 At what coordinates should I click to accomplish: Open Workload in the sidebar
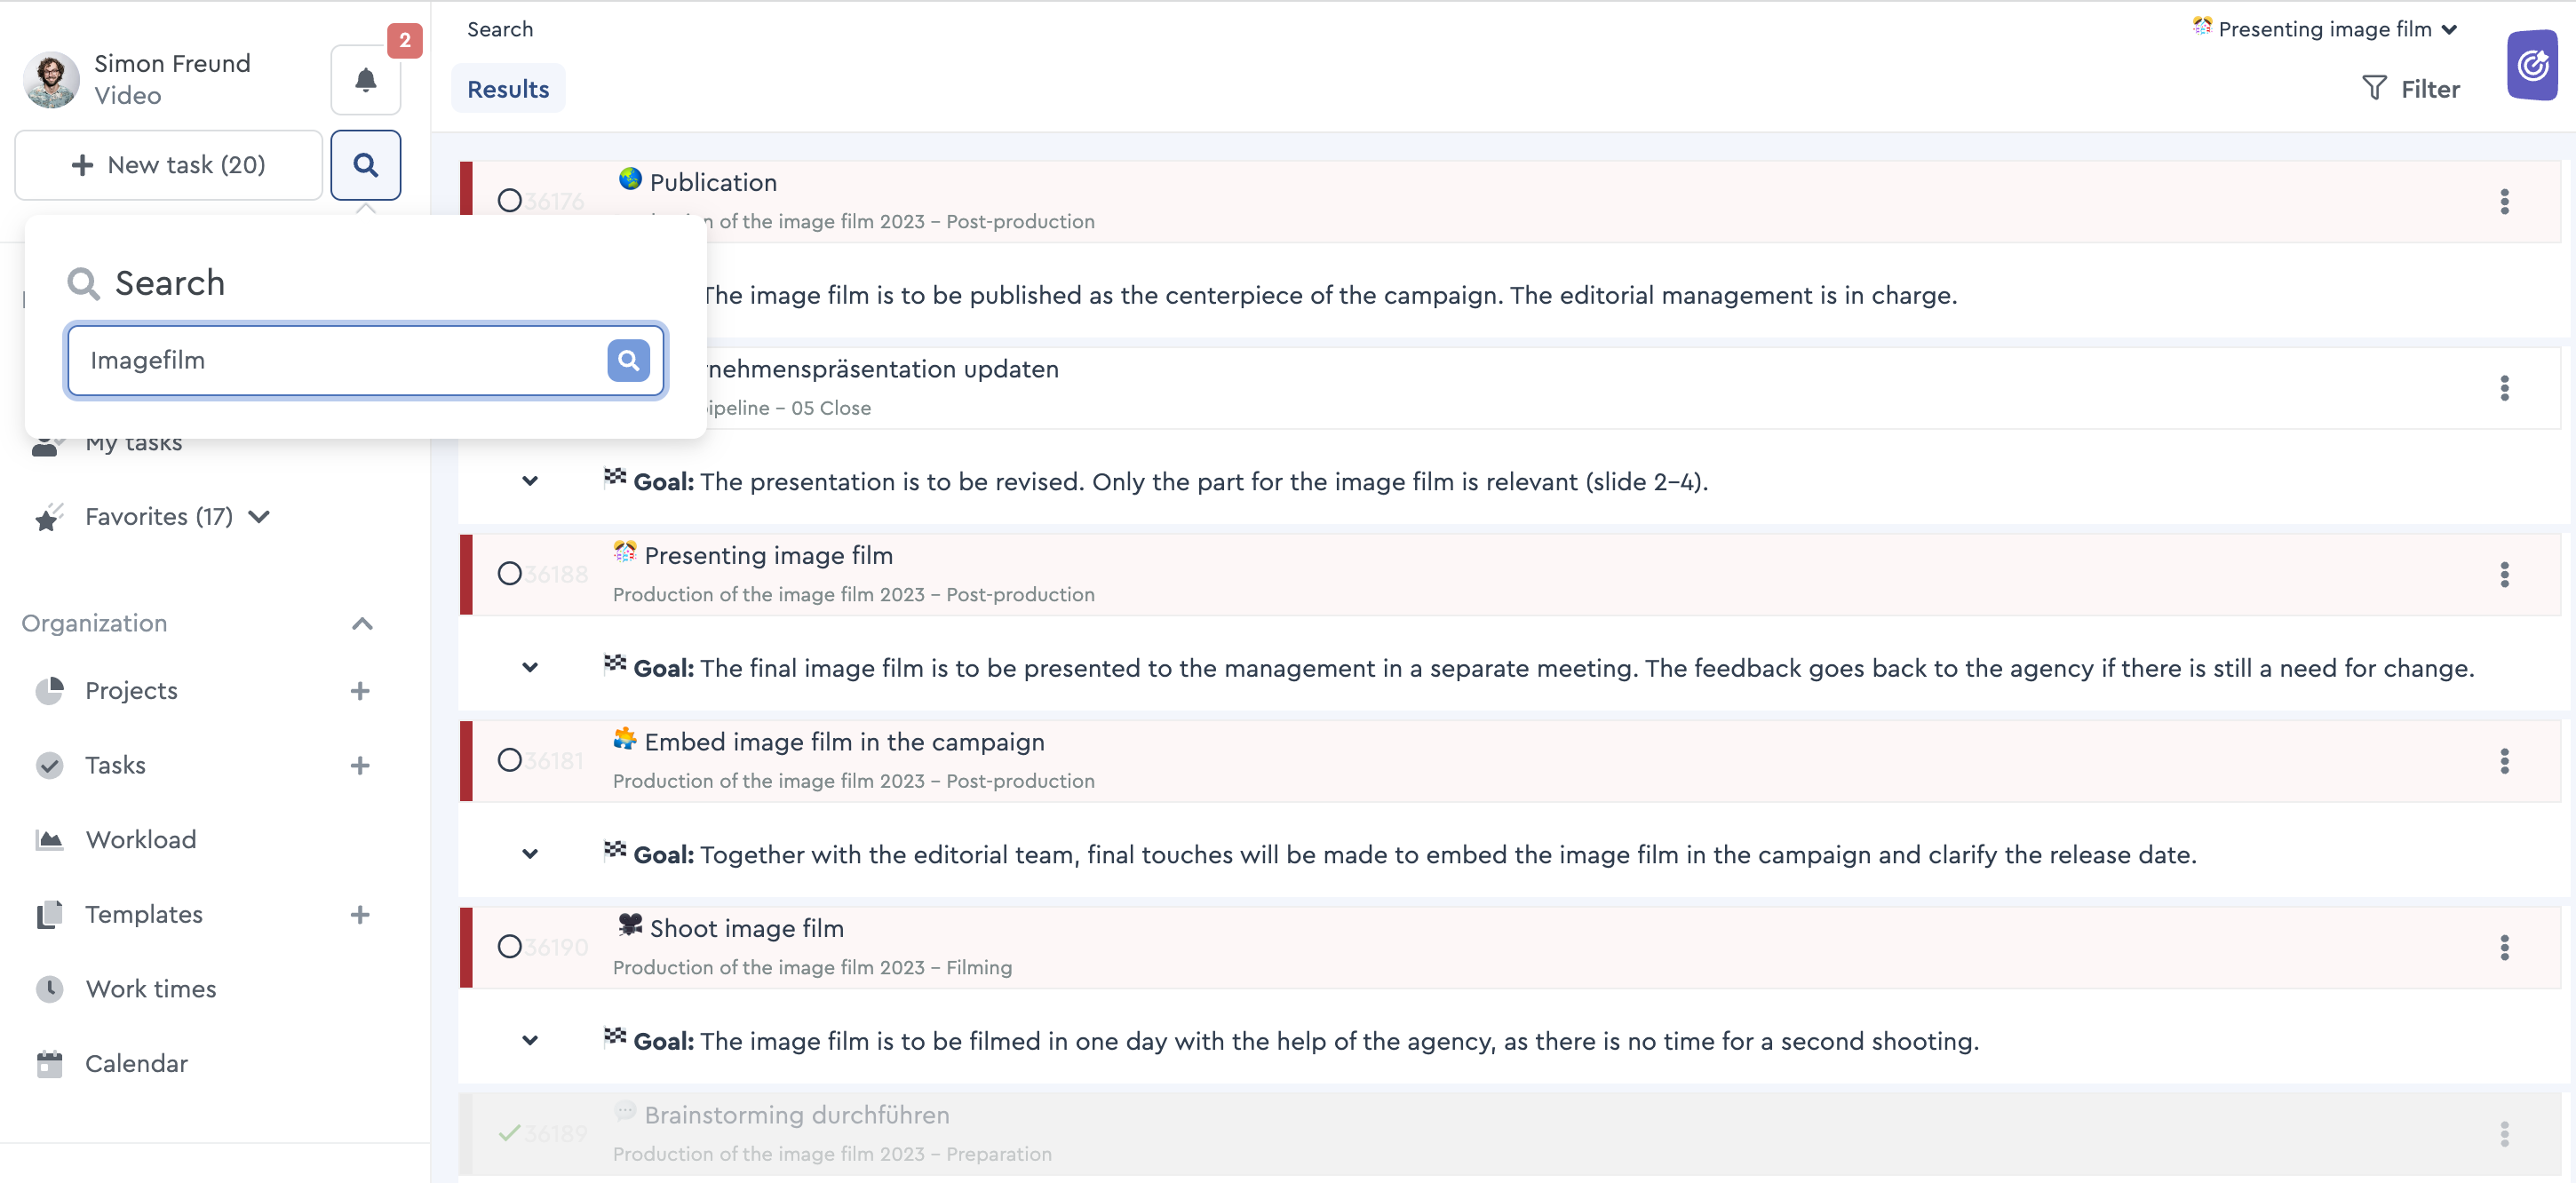[141, 840]
